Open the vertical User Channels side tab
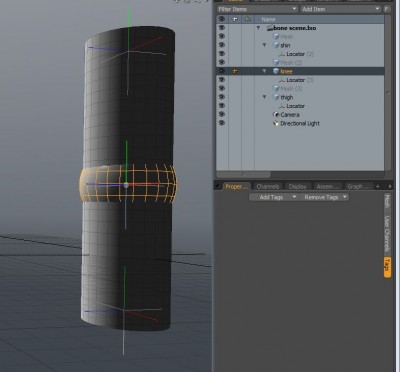This screenshot has width=400, height=372. 387,233
